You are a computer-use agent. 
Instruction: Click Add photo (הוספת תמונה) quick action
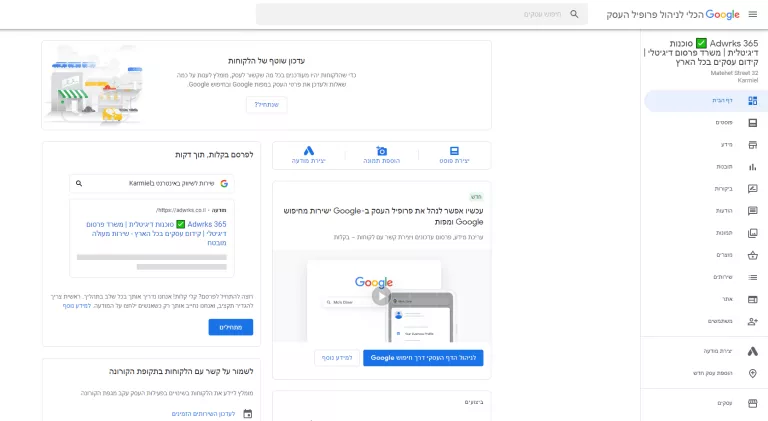382,155
